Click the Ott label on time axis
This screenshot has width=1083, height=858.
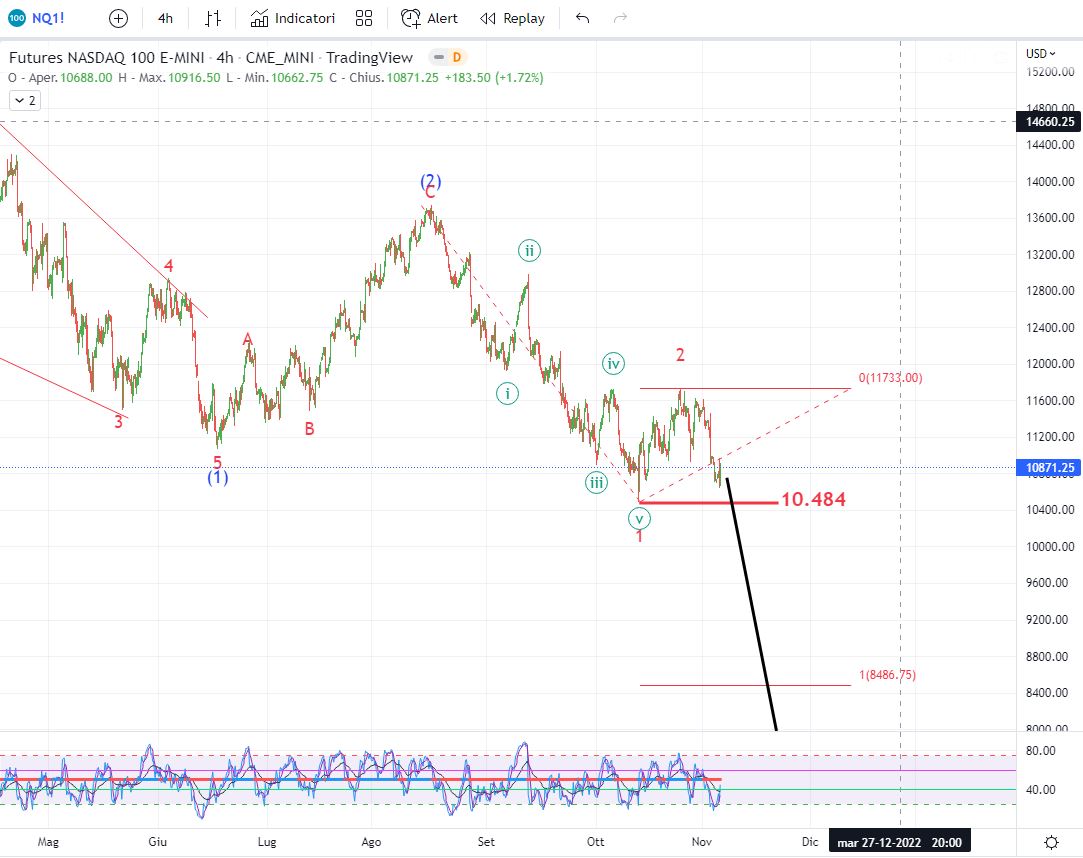click(595, 842)
